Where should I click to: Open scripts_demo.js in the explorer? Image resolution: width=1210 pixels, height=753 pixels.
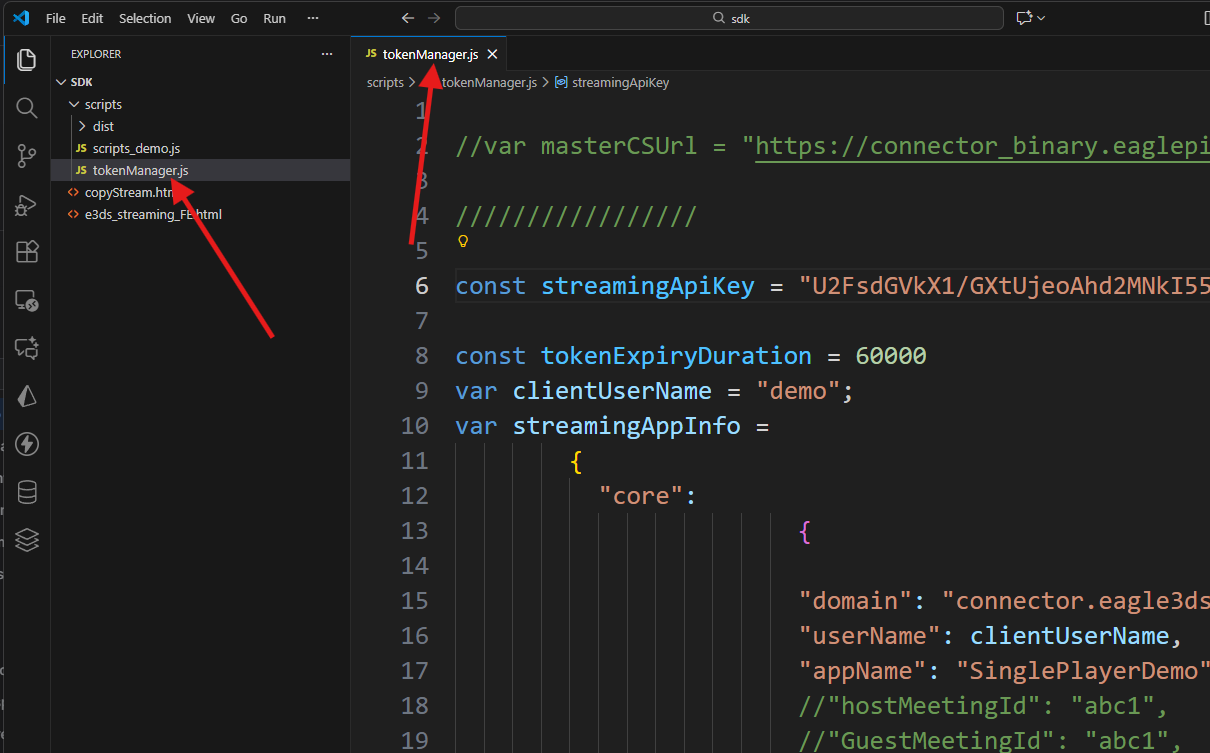[x=136, y=148]
